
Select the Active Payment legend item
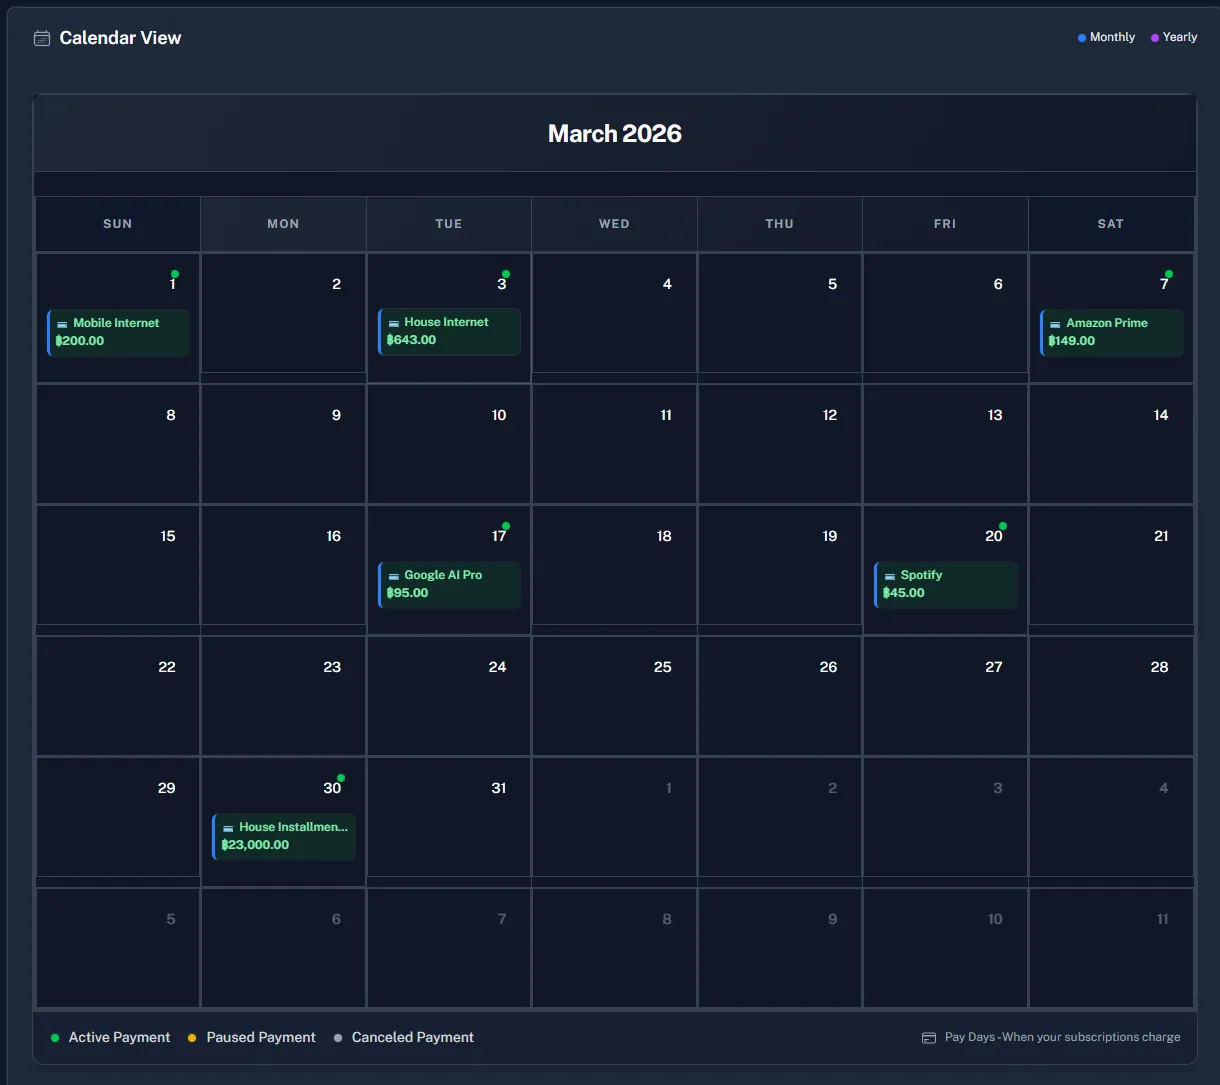point(110,1038)
